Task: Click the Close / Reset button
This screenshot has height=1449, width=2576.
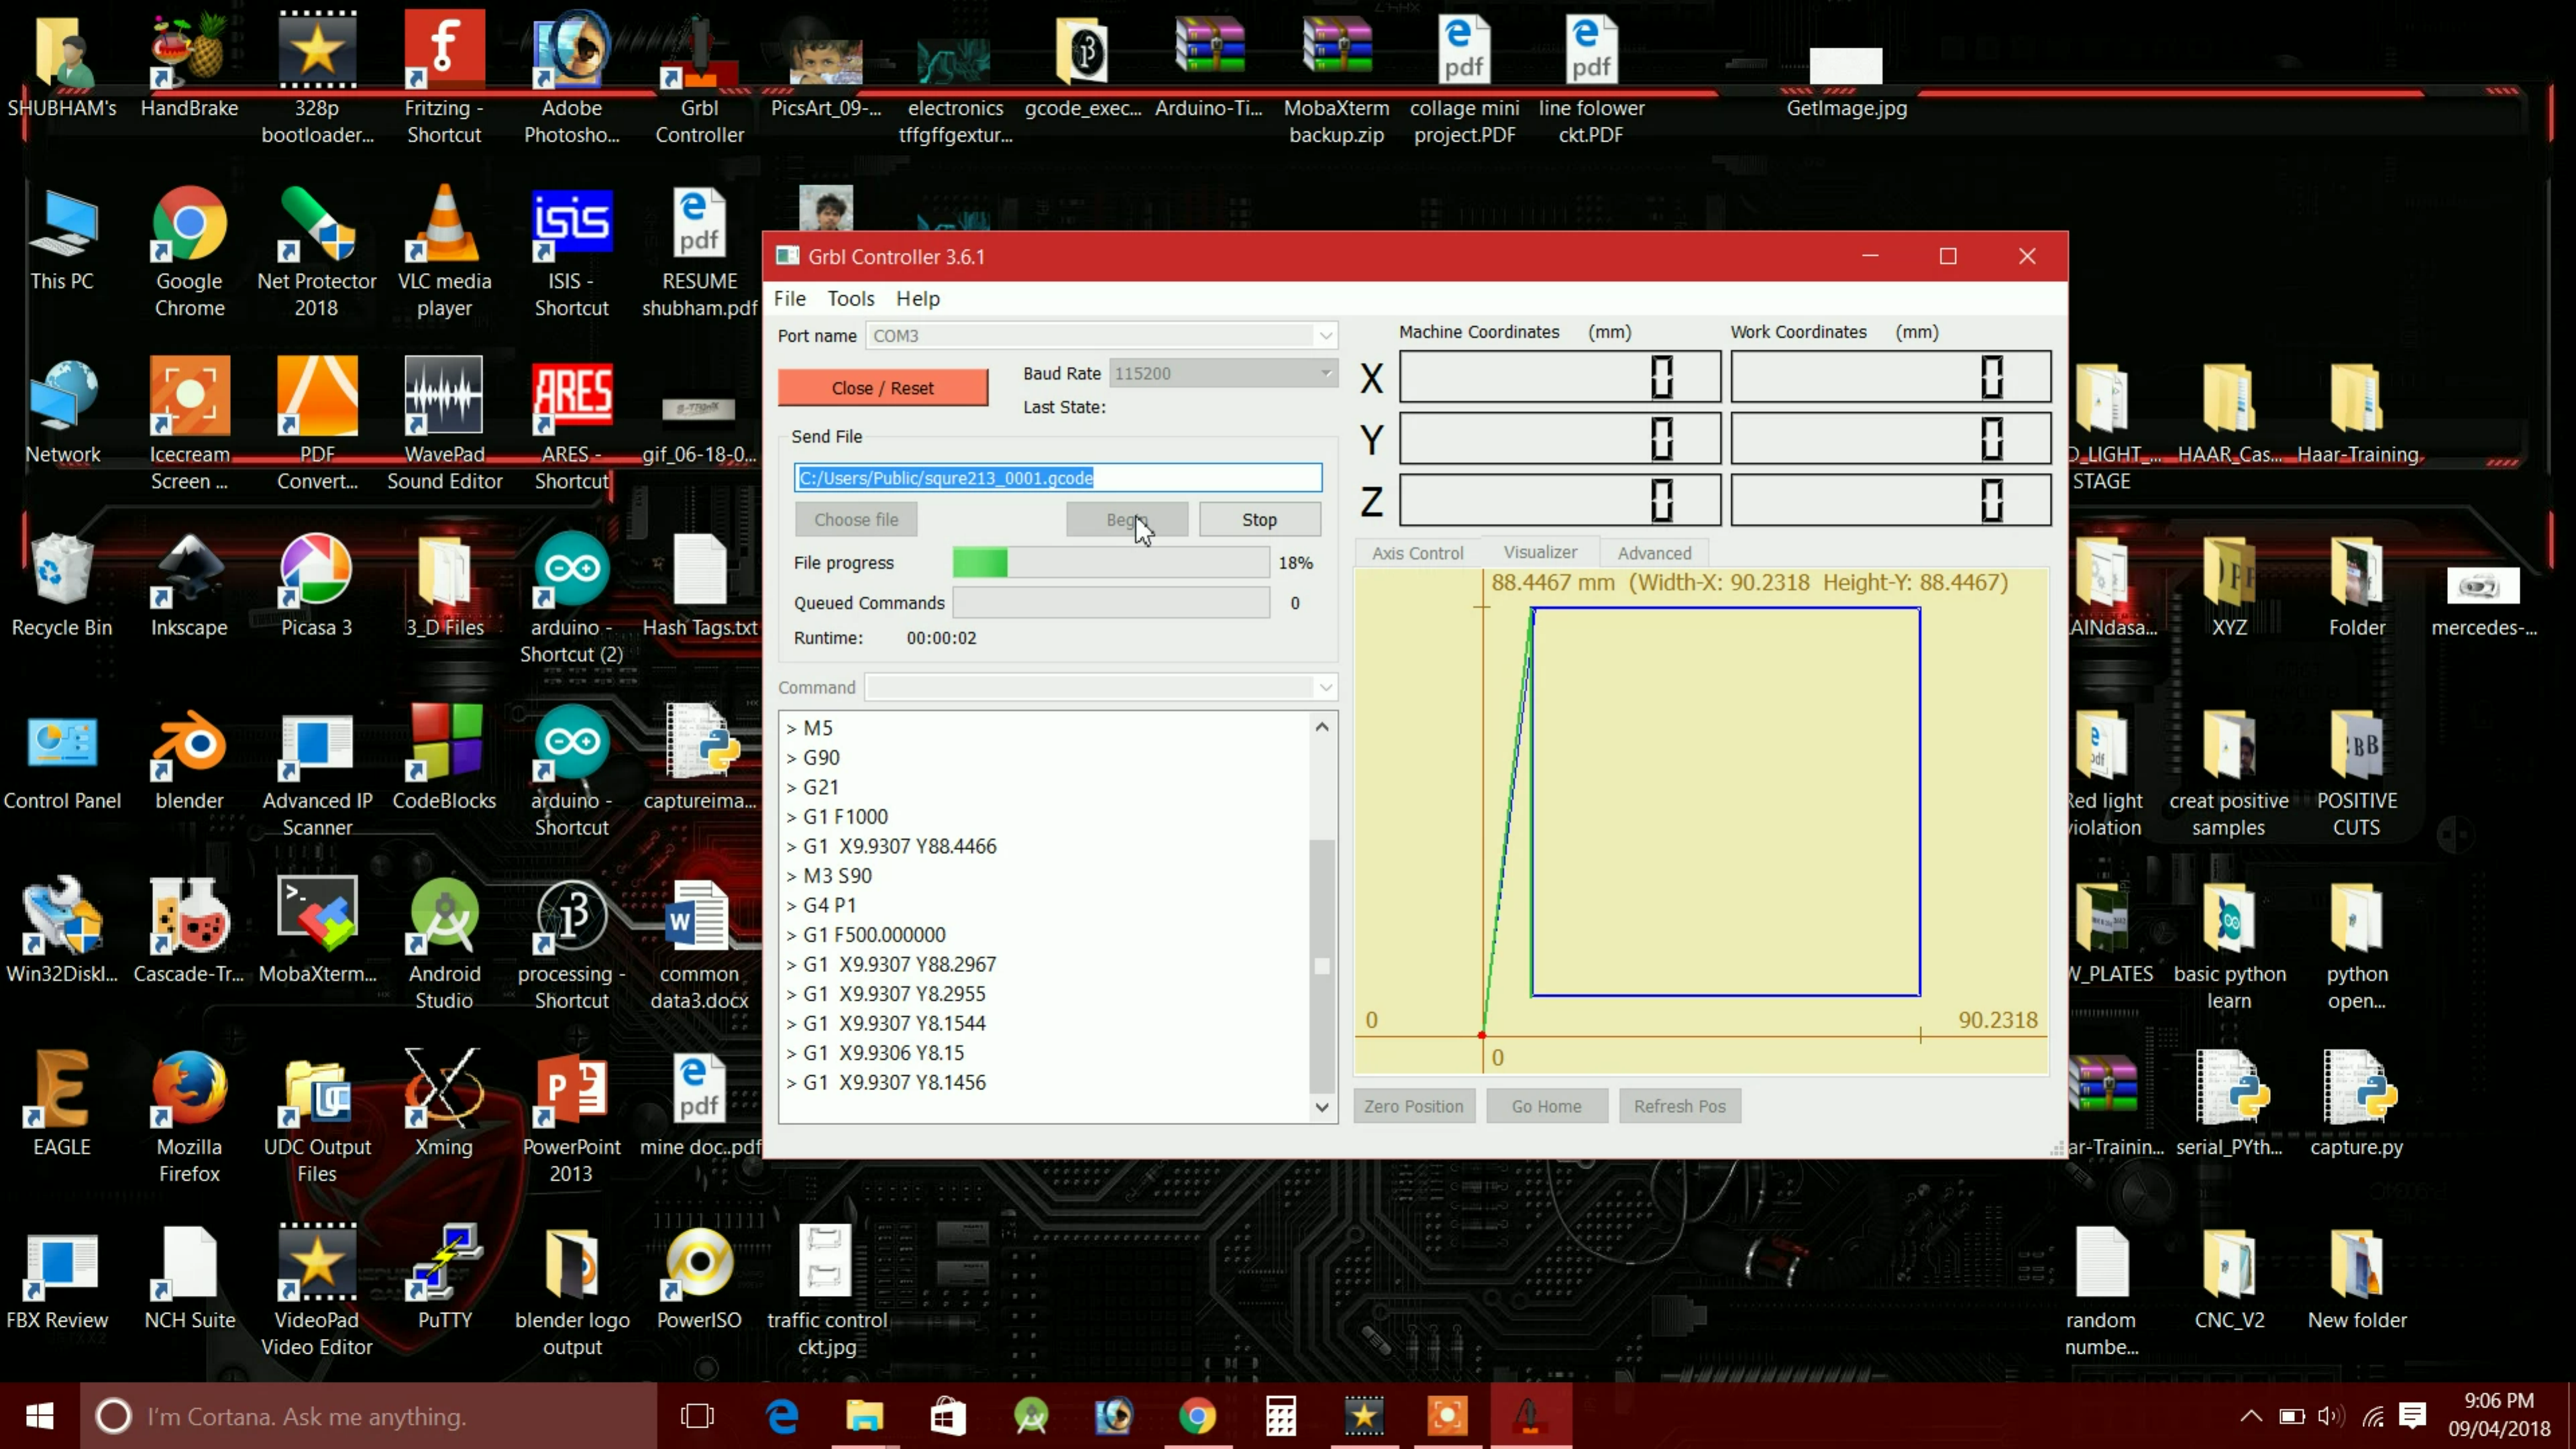Action: click(883, 388)
